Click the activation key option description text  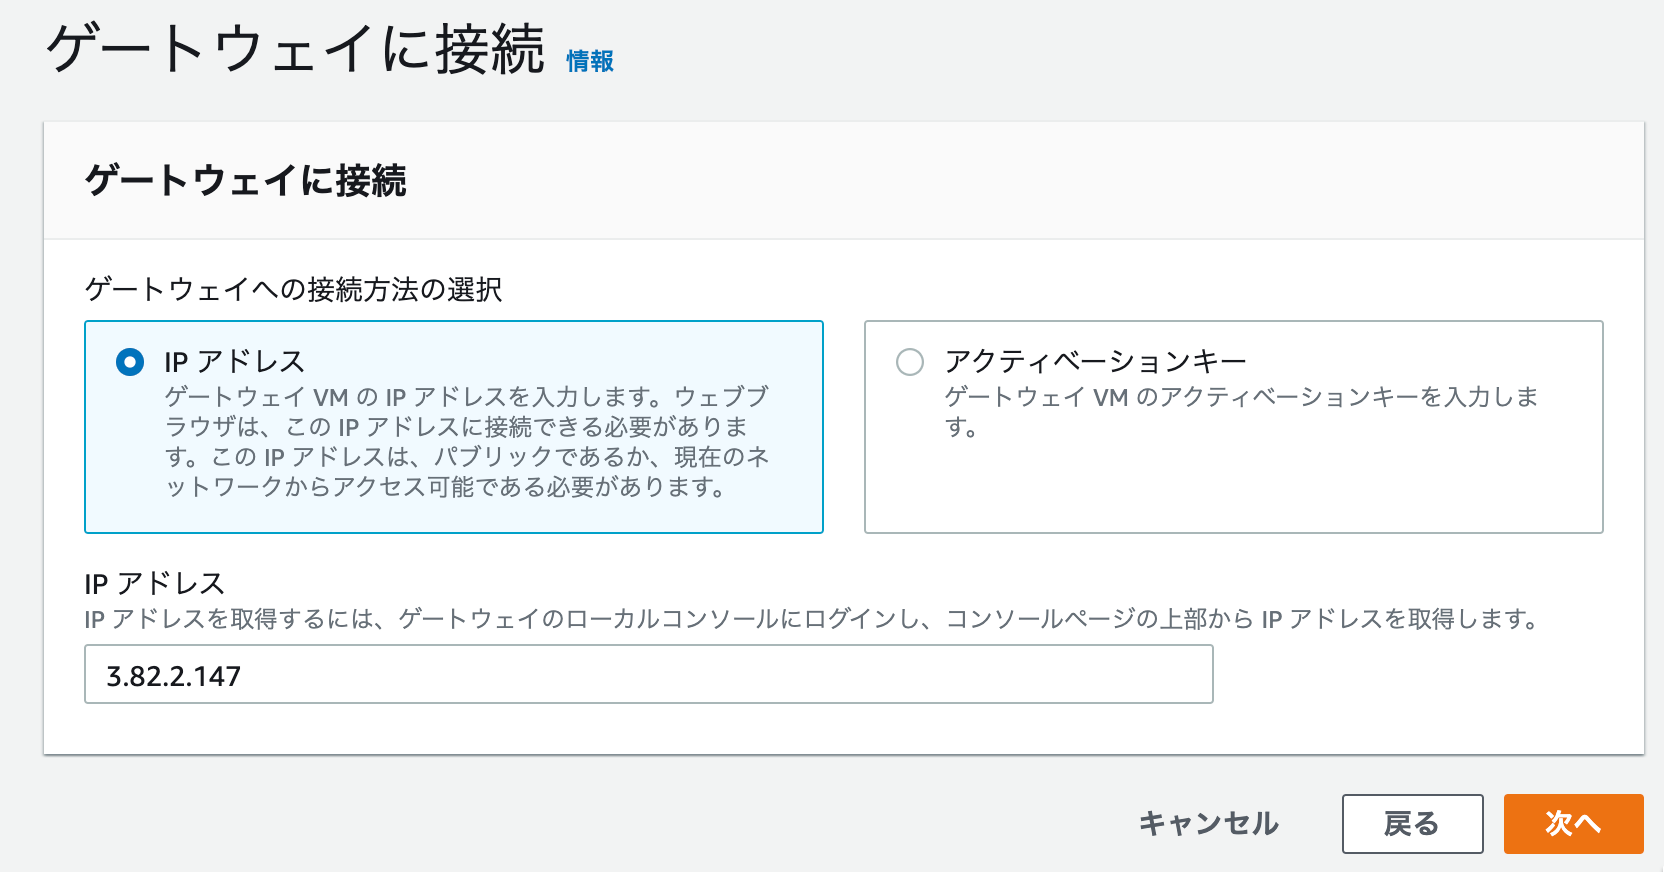click(x=1241, y=412)
